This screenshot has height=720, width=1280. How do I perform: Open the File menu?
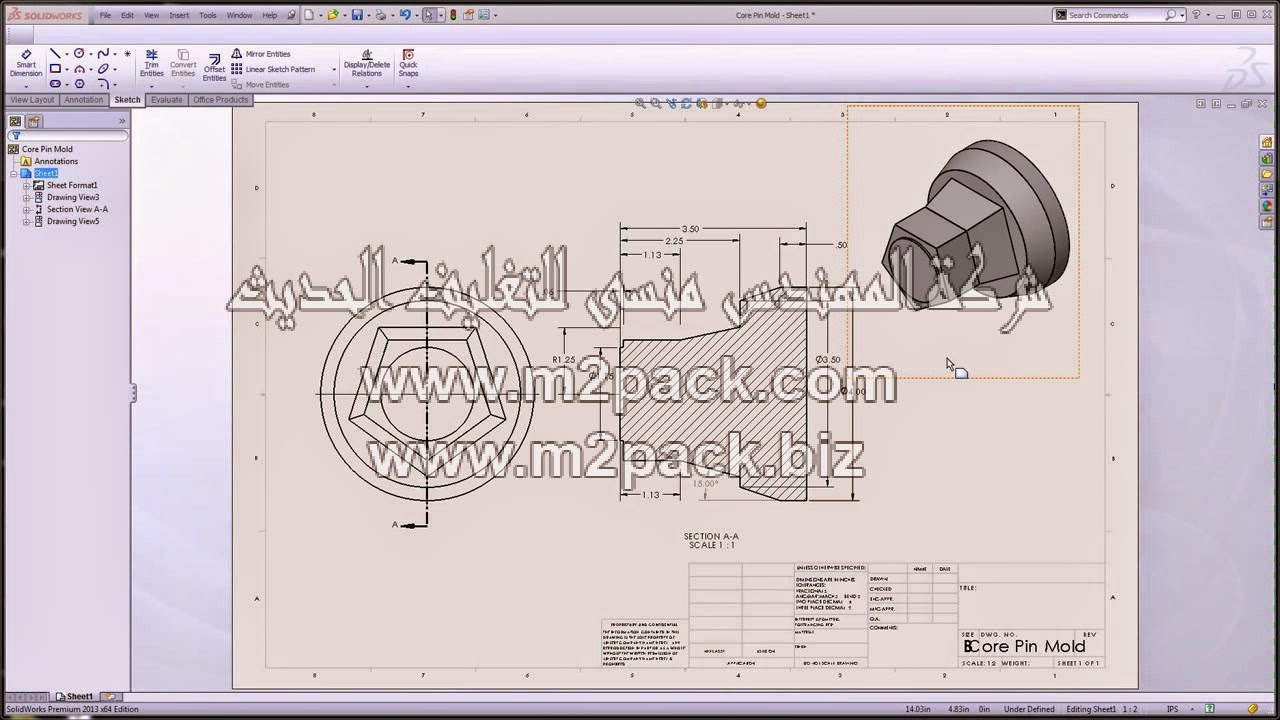point(105,15)
